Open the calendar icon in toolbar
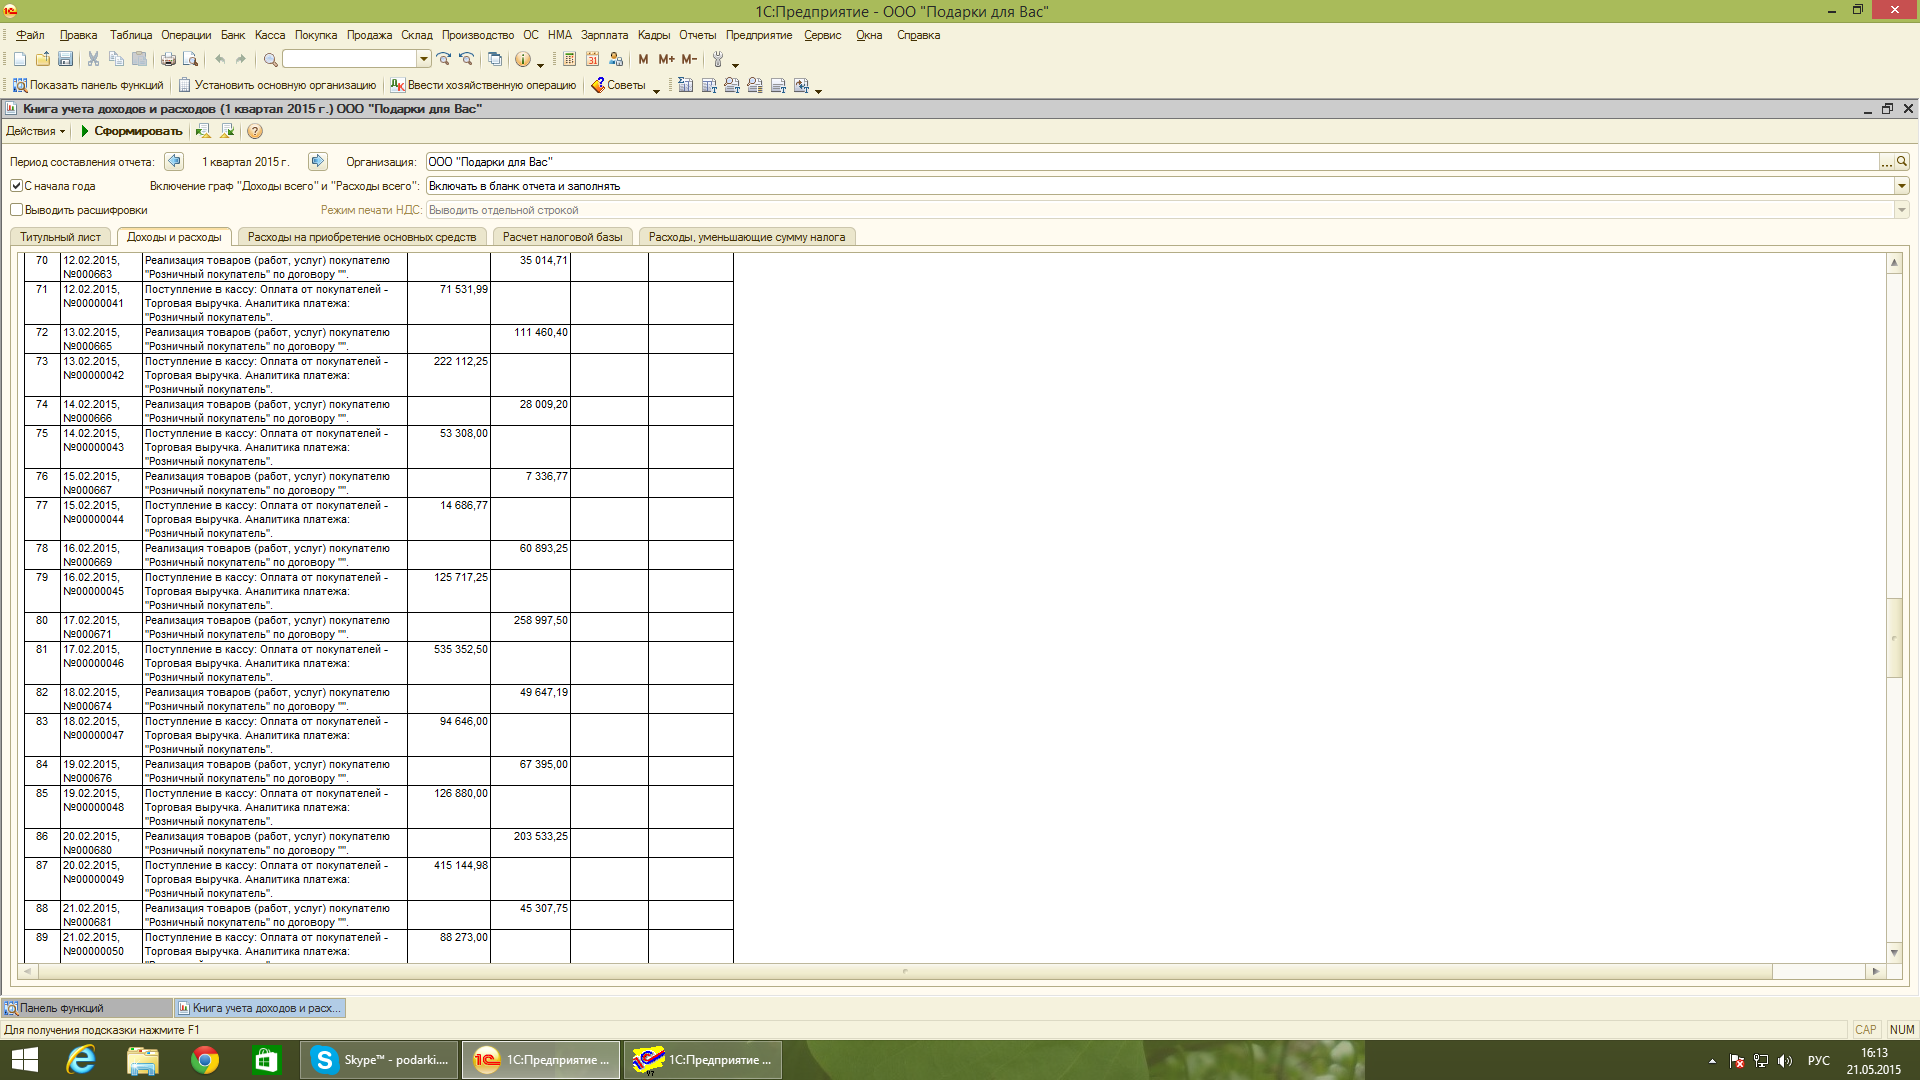This screenshot has width=1920, height=1080. [593, 60]
